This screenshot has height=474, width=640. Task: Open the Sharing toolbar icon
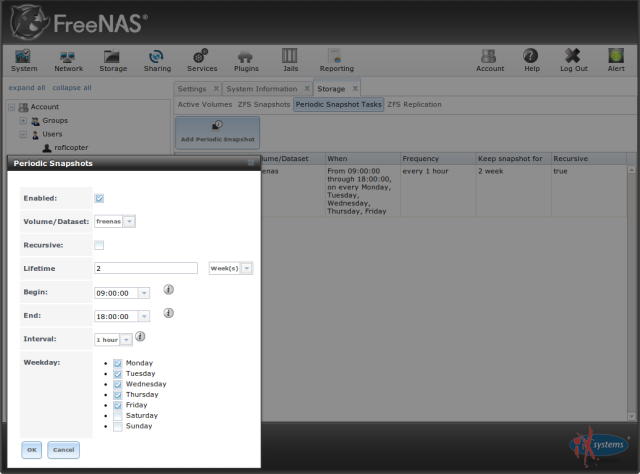(157, 60)
